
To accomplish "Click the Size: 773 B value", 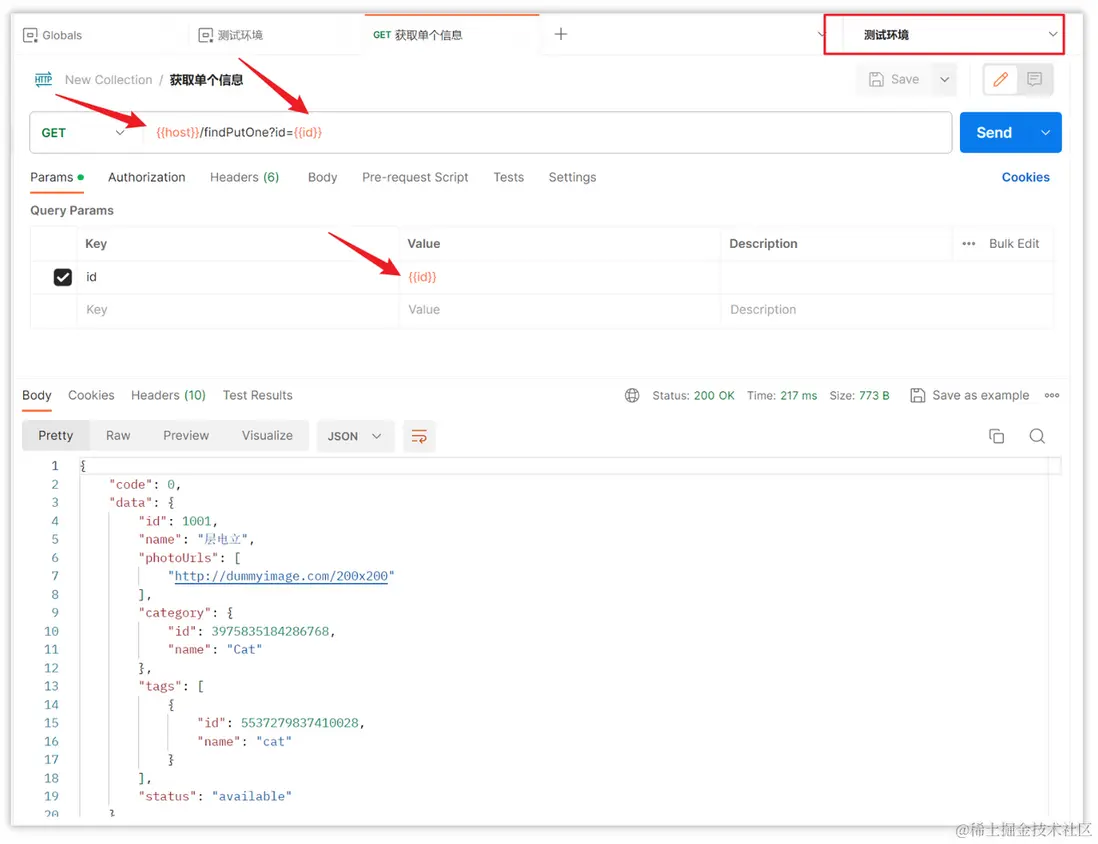I will click(859, 396).
